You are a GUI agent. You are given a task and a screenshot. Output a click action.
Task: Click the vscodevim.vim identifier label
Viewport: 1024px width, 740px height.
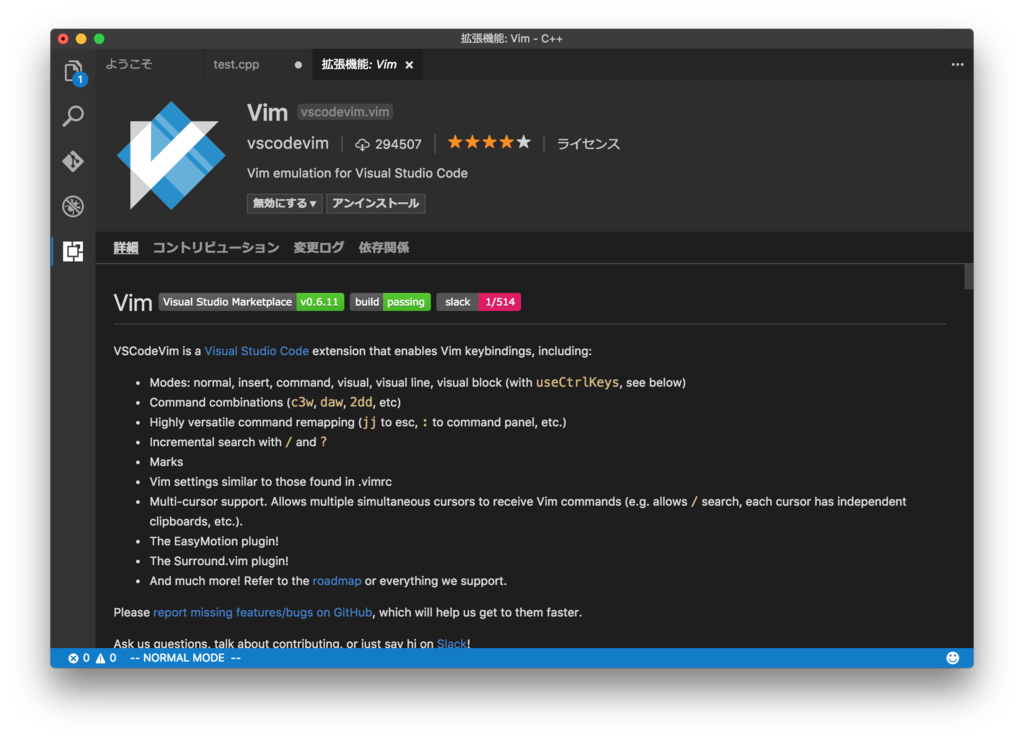(x=345, y=112)
